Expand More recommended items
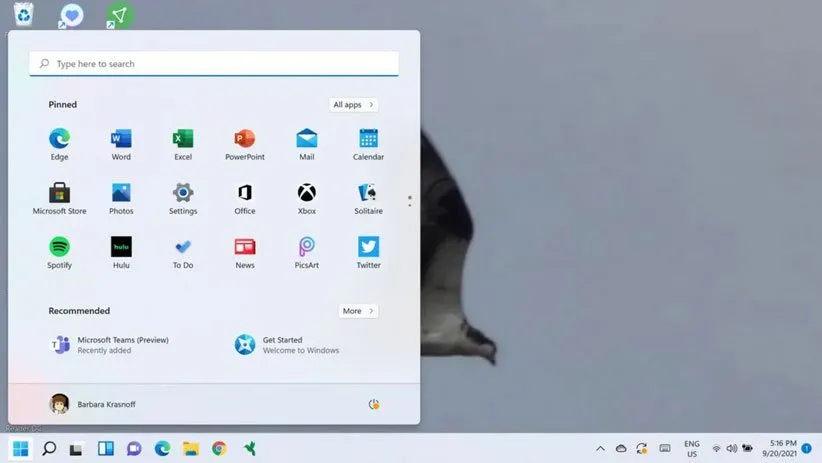The image size is (822, 463). tap(357, 311)
